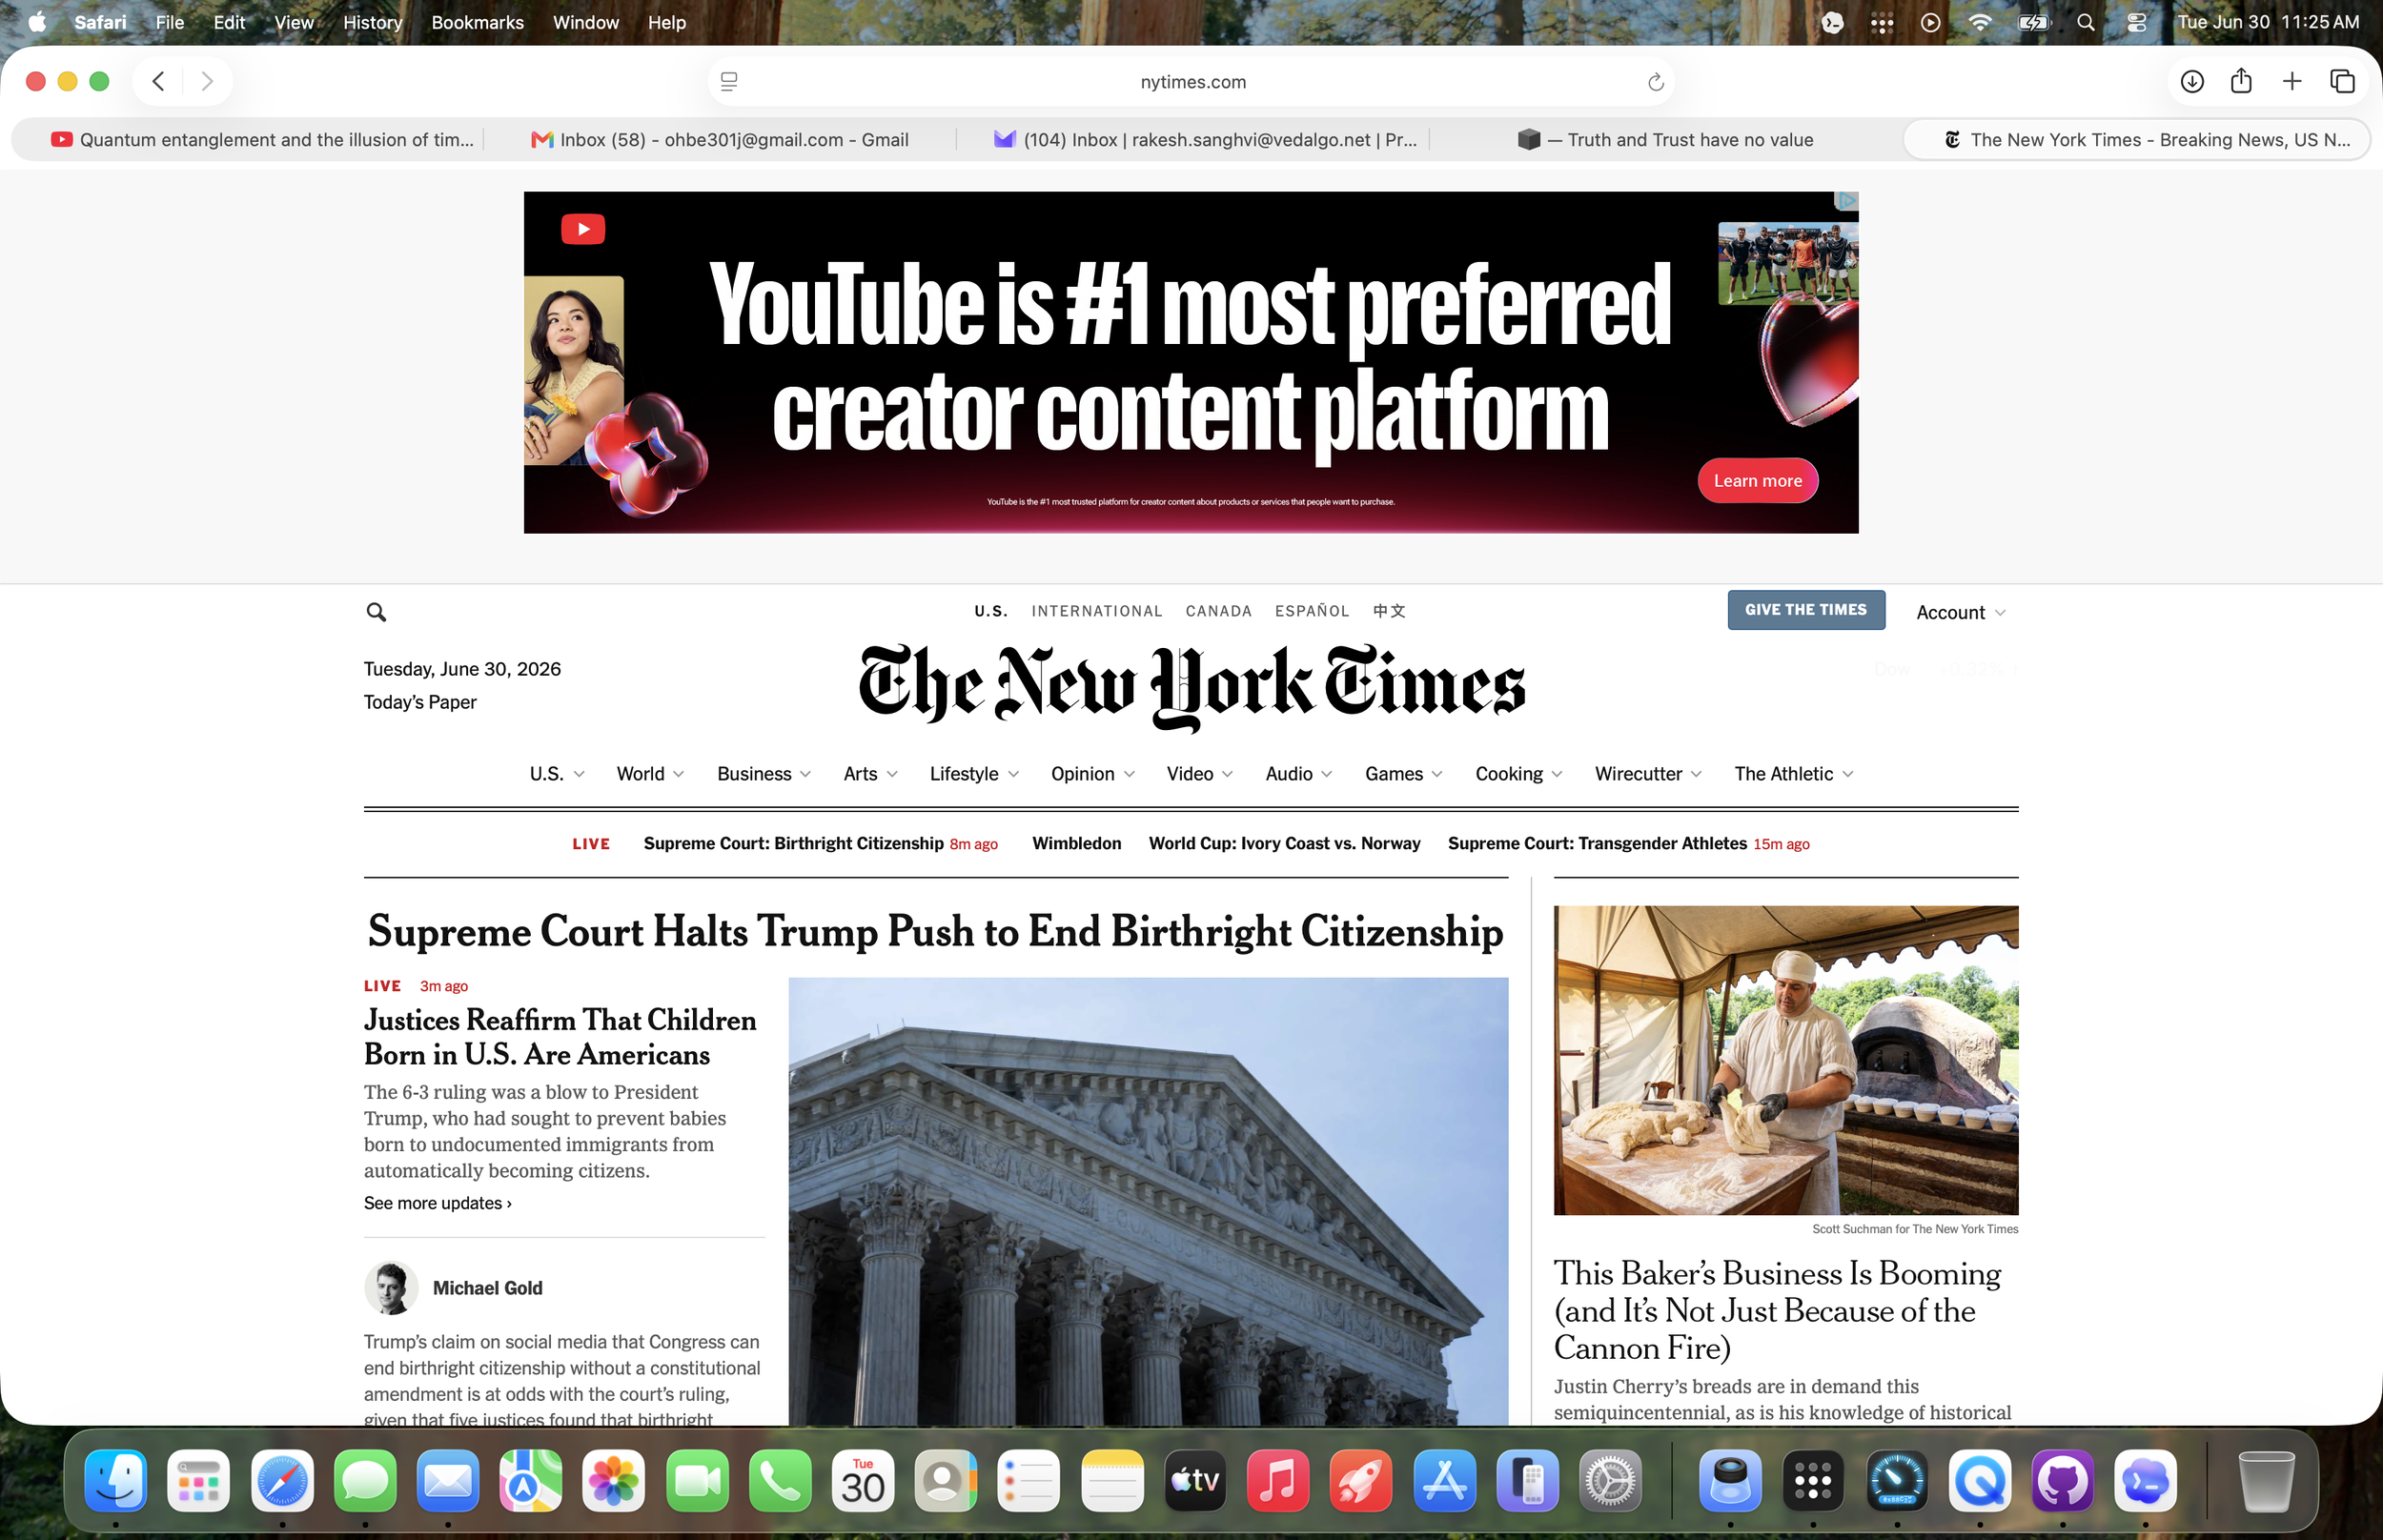
Task: Click the baker kneading dough photo
Action: 1785,1060
